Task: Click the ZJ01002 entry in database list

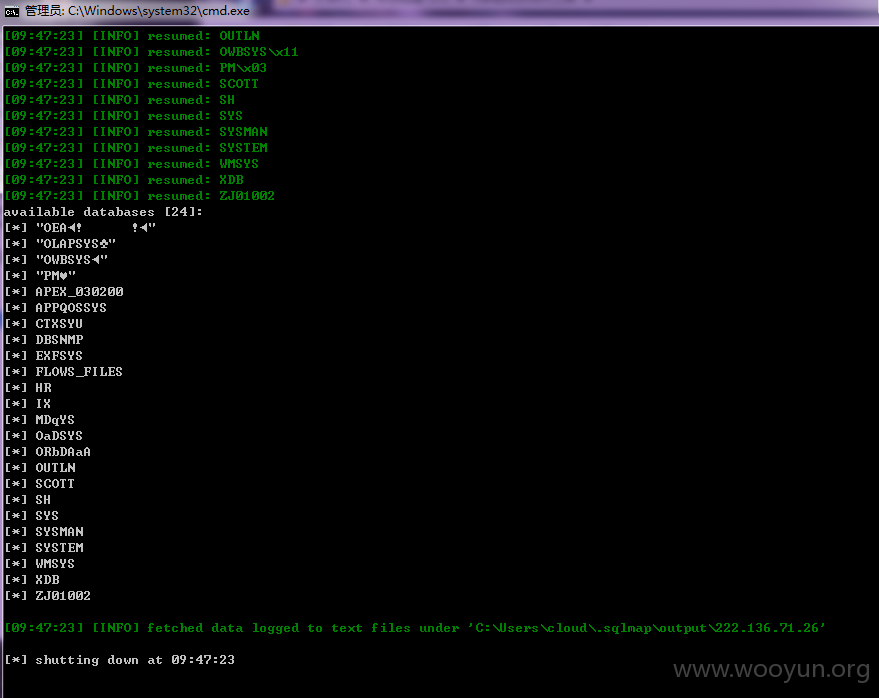Action: tap(48, 596)
